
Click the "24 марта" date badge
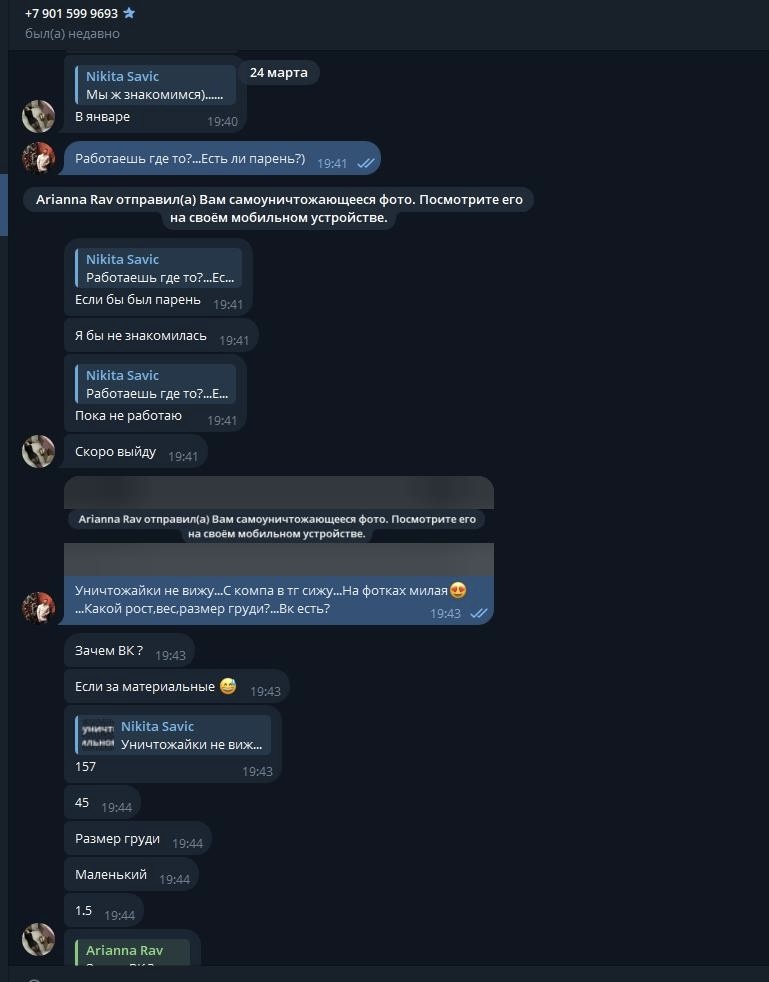(x=279, y=73)
